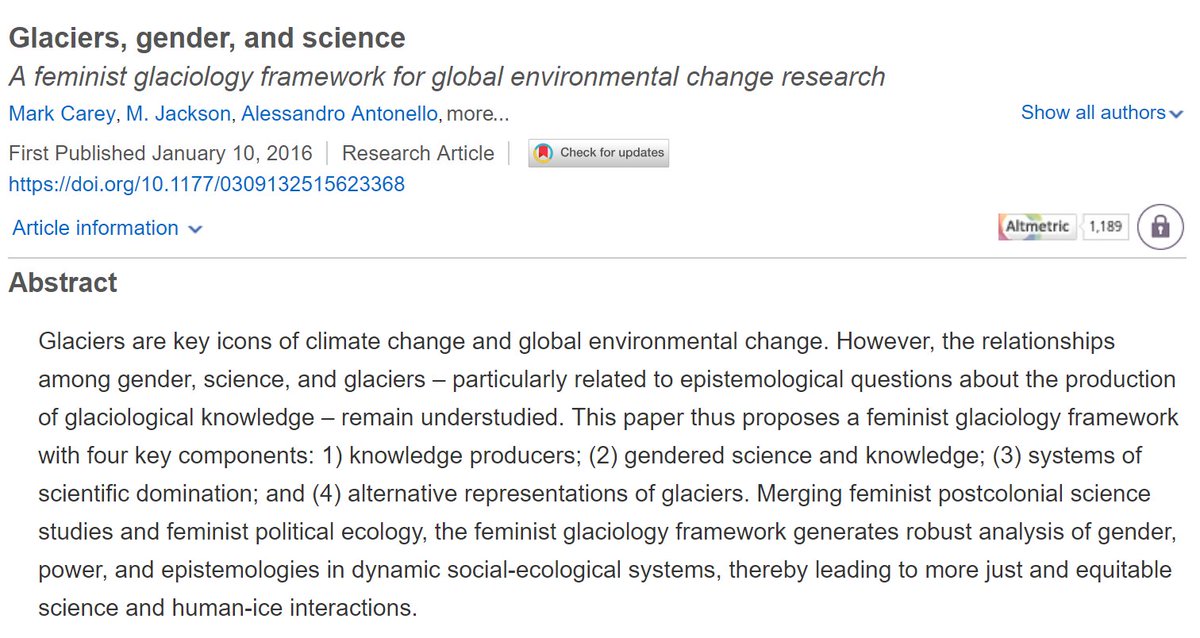This screenshot has height=638, width=1200.
Task: Click the Glaciers, gender, and science title
Action: tap(207, 39)
